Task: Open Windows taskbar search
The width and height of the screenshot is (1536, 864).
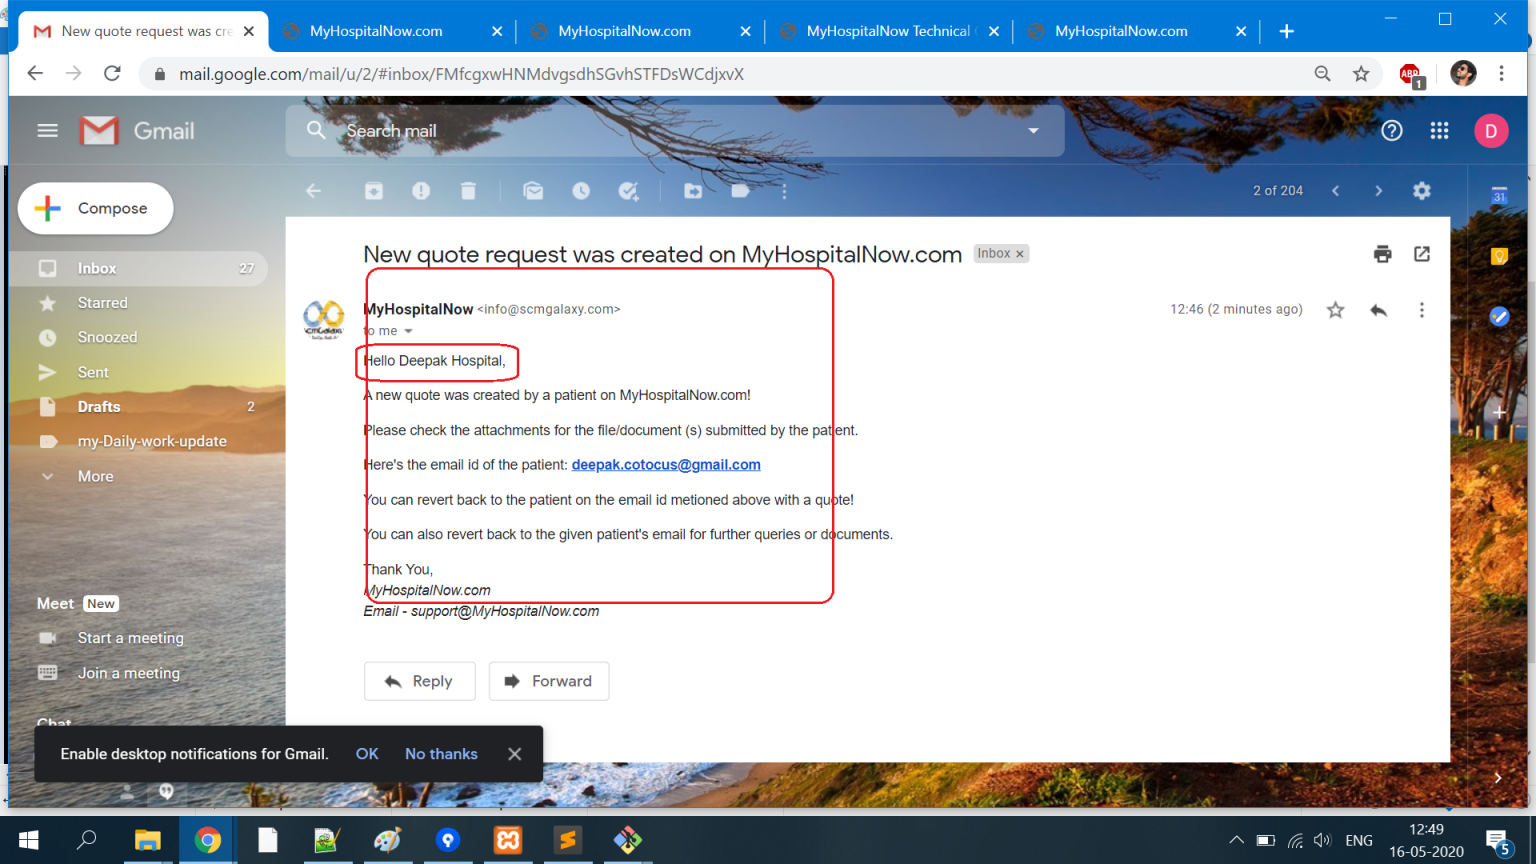Action: click(x=87, y=840)
